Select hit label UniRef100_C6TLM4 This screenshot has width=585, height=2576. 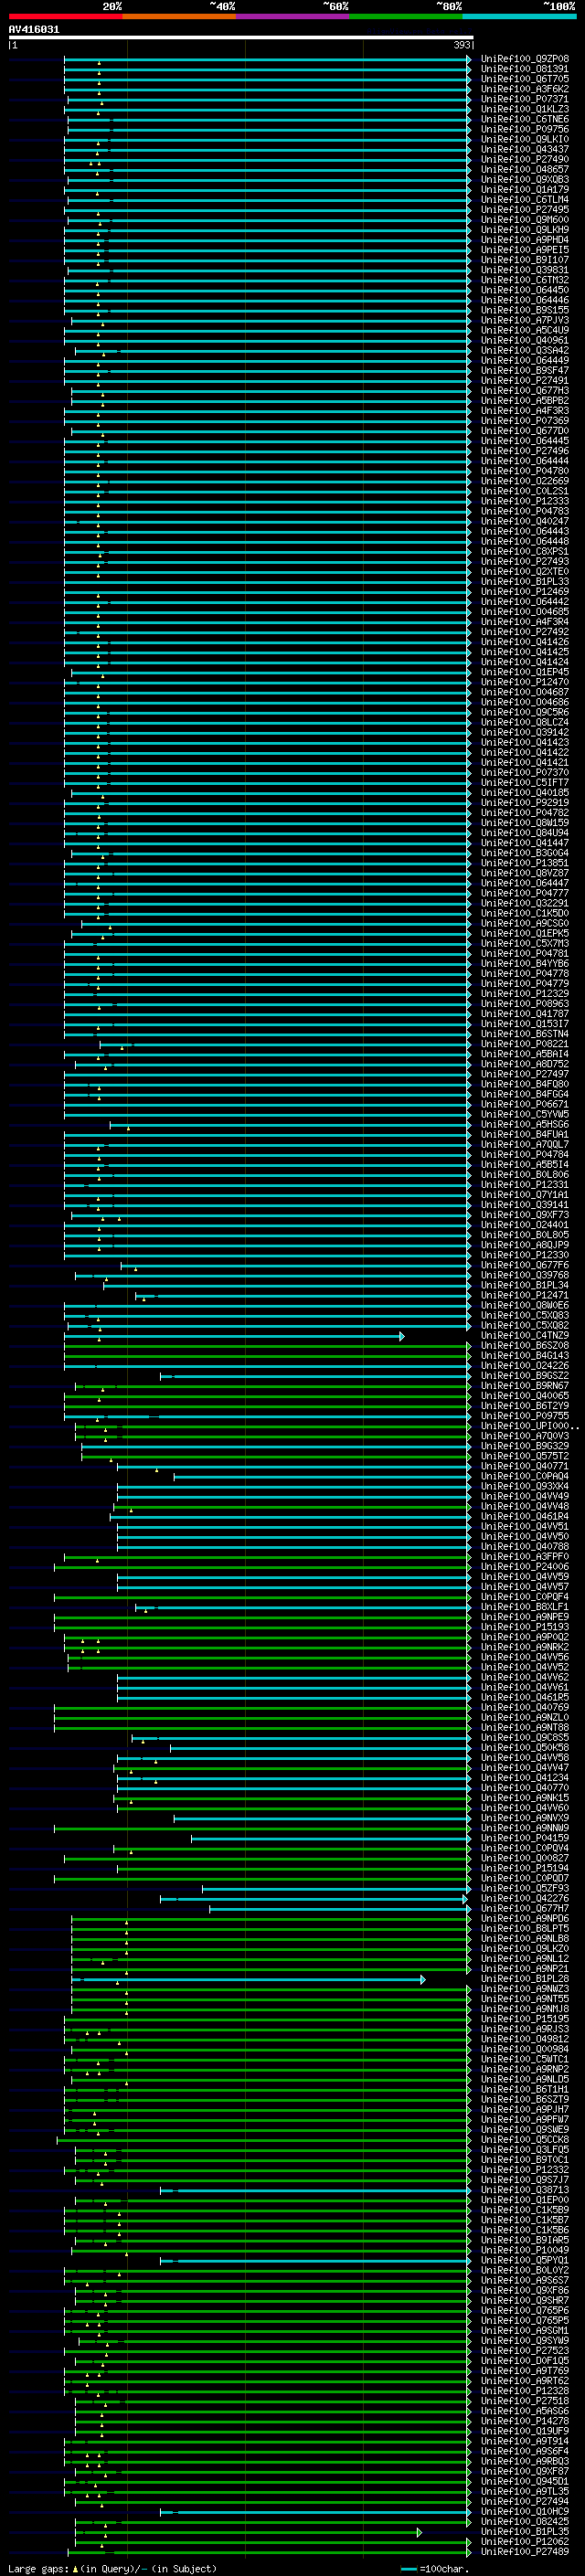[525, 200]
